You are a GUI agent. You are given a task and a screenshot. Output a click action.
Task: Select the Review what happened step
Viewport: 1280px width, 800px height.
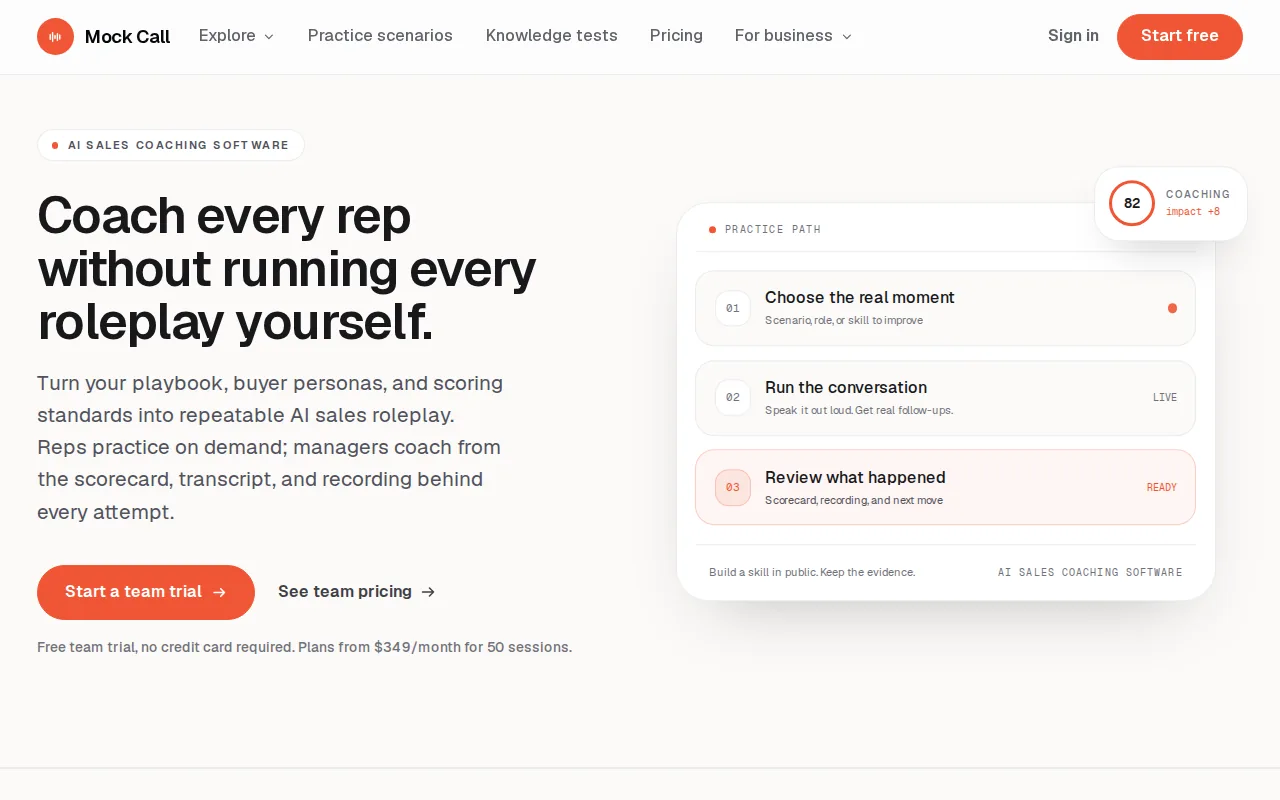pyautogui.click(x=945, y=487)
